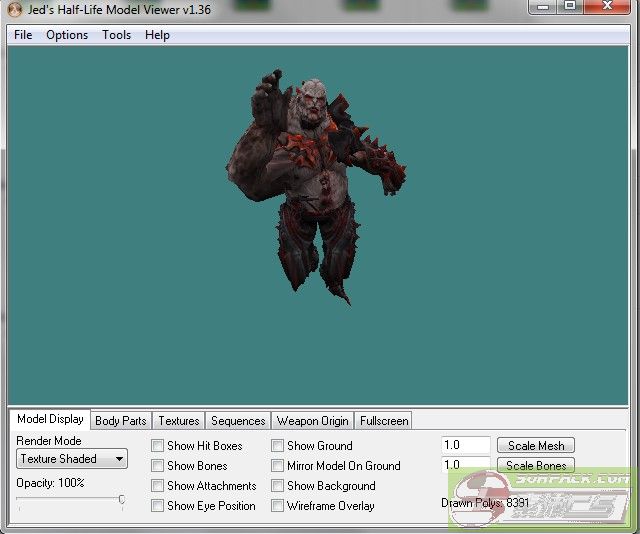Enable Show Attachments option
This screenshot has width=640, height=534.
tap(158, 486)
